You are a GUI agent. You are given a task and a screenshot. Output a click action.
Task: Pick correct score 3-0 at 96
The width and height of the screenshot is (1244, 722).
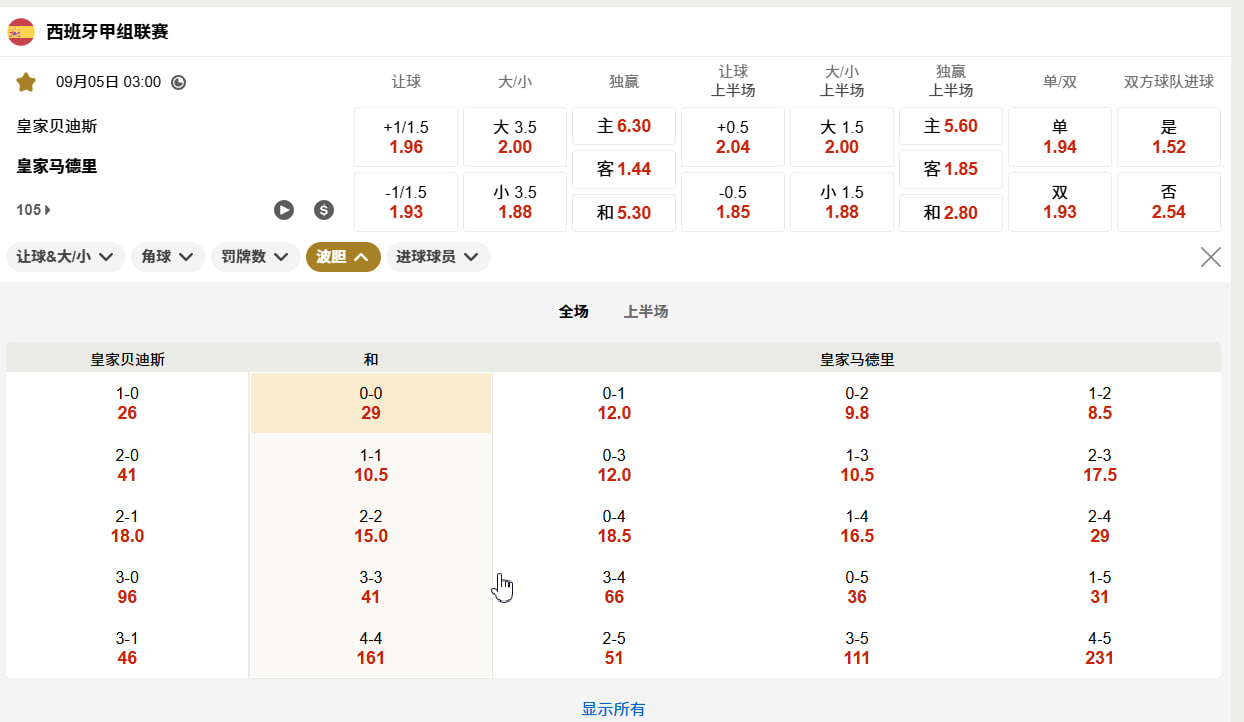tap(127, 587)
